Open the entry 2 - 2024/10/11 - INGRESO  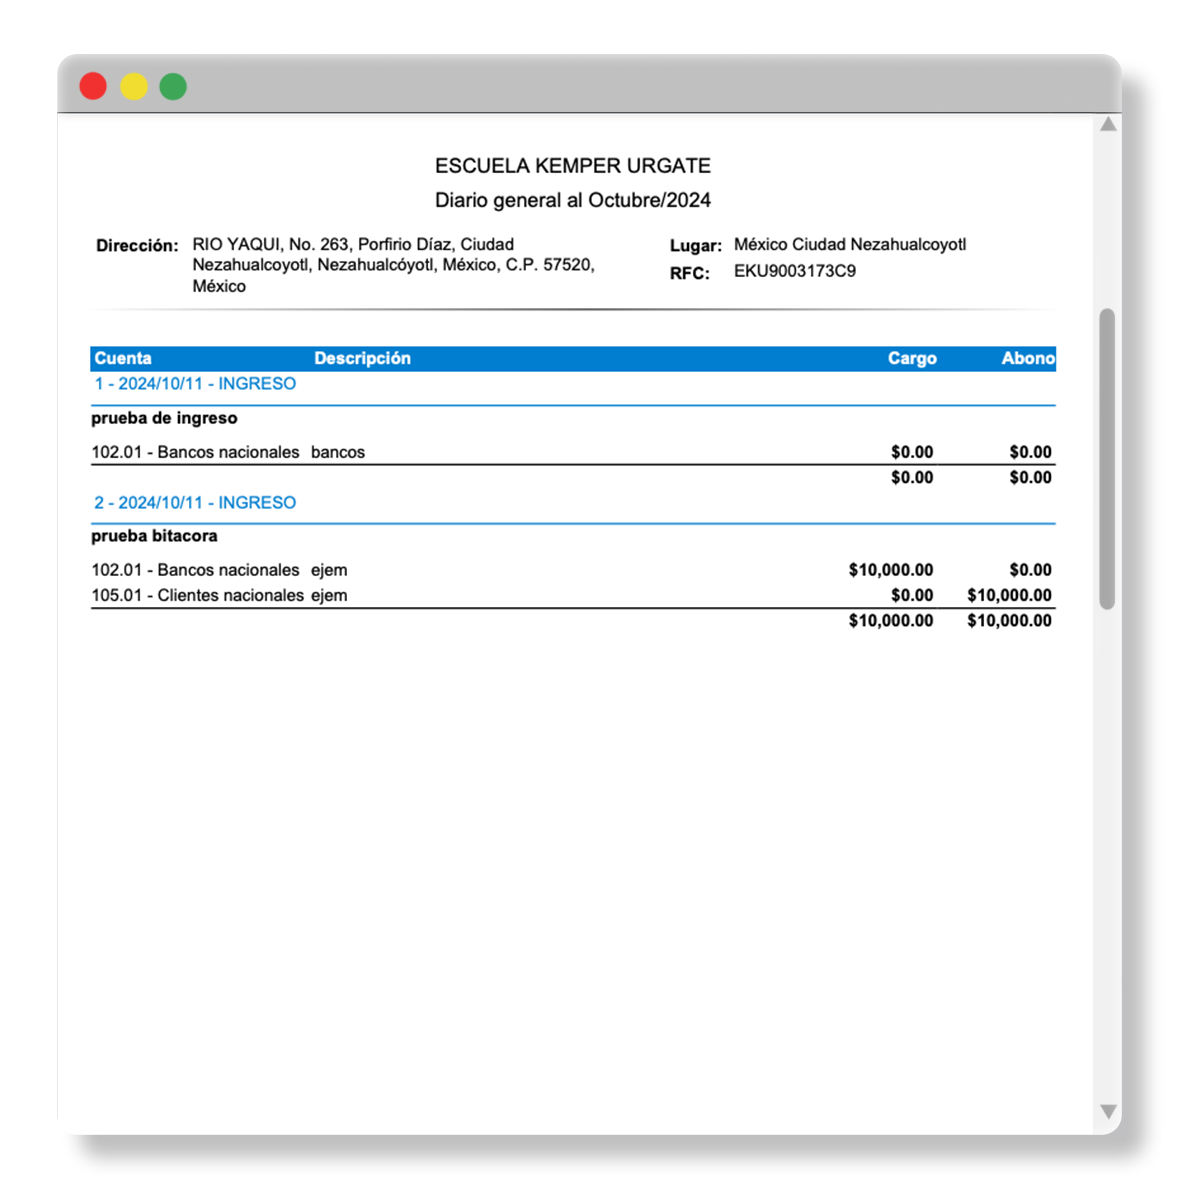click(195, 503)
